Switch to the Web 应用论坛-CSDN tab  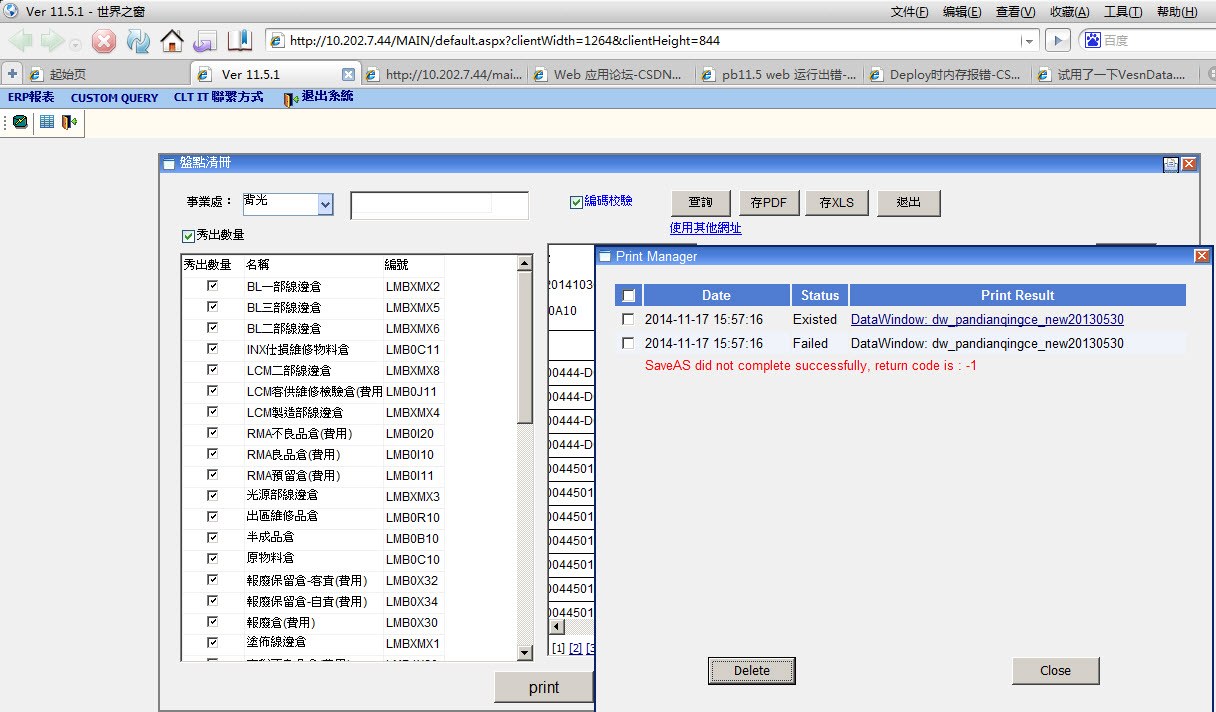coord(610,74)
